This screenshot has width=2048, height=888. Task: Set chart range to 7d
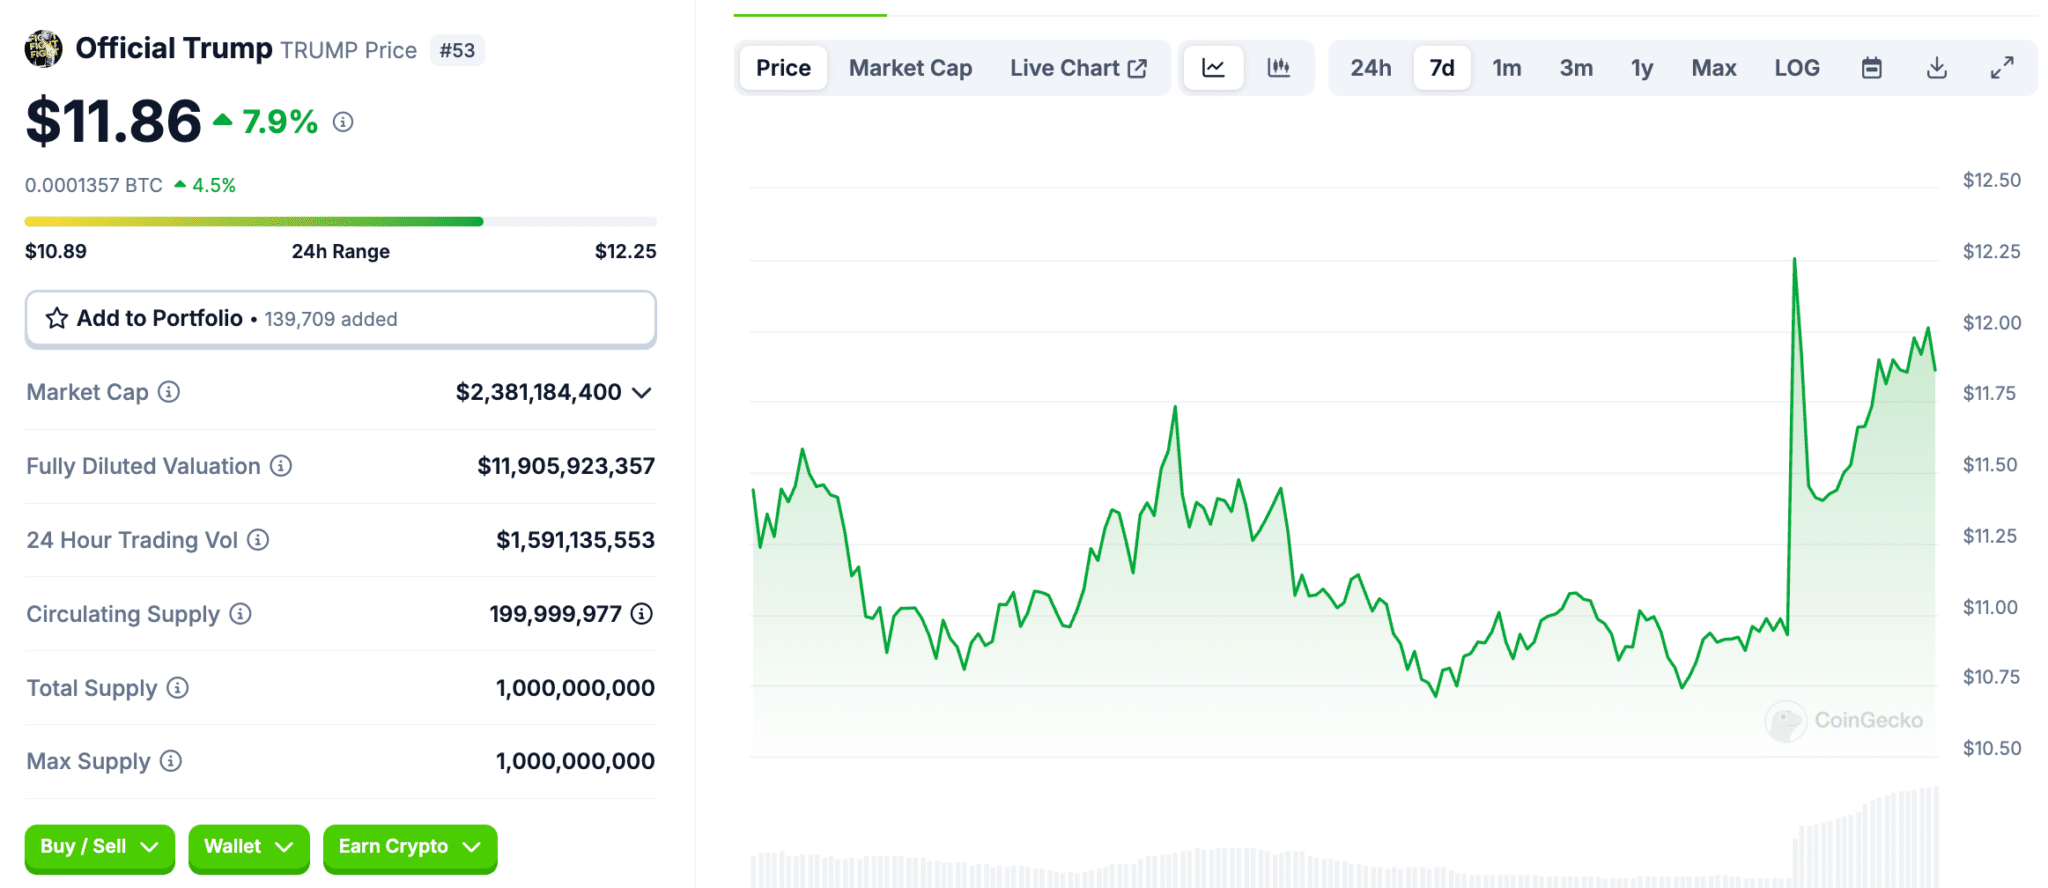click(1442, 68)
